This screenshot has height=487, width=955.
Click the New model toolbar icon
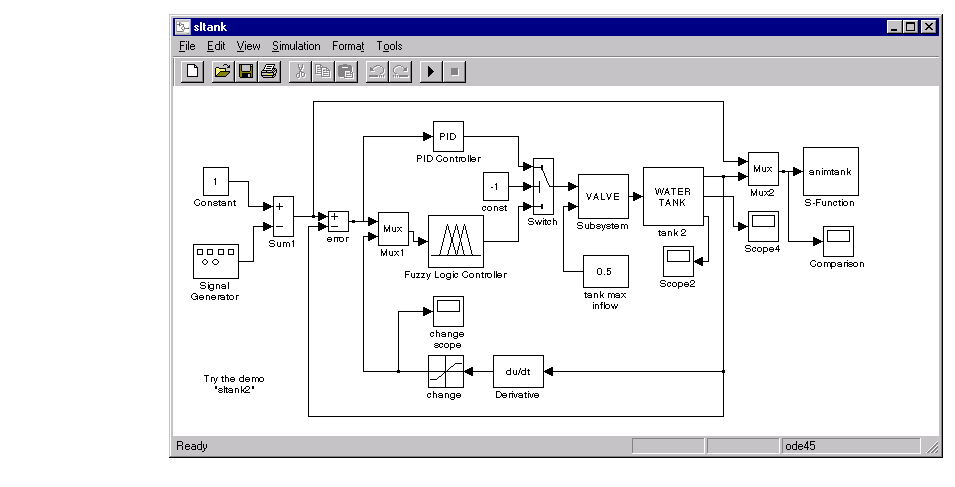tap(192, 71)
